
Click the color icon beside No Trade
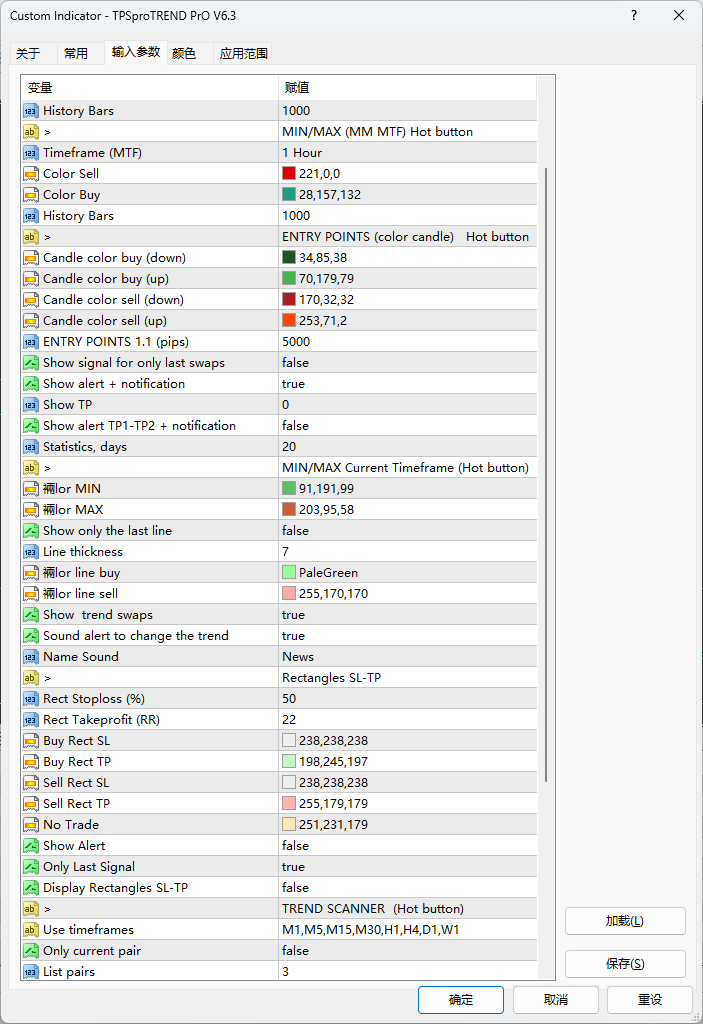[31, 825]
